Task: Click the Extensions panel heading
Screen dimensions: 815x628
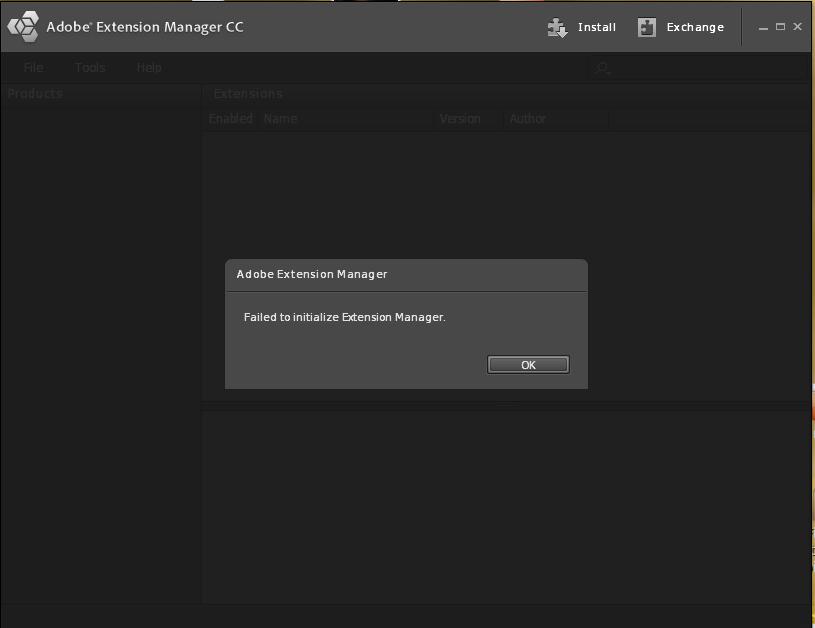Action: [248, 94]
